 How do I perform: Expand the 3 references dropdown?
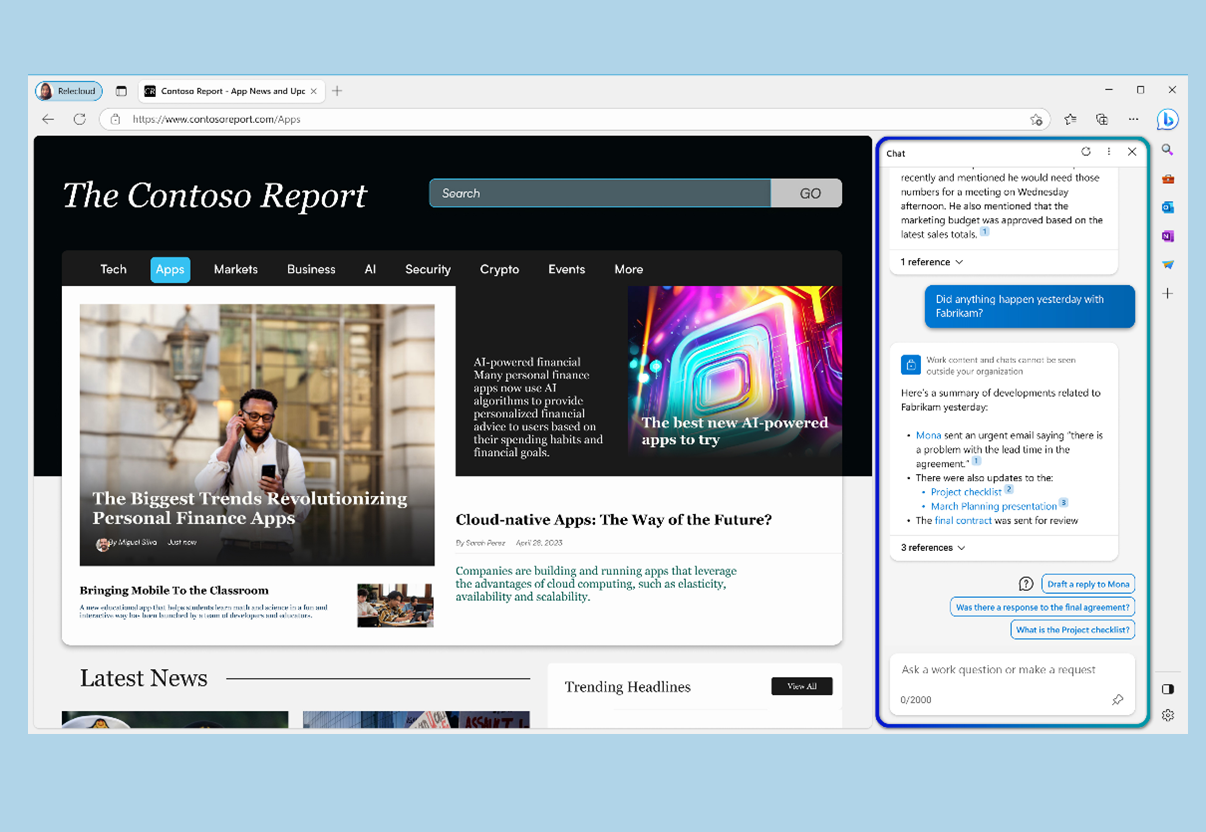pyautogui.click(x=934, y=548)
